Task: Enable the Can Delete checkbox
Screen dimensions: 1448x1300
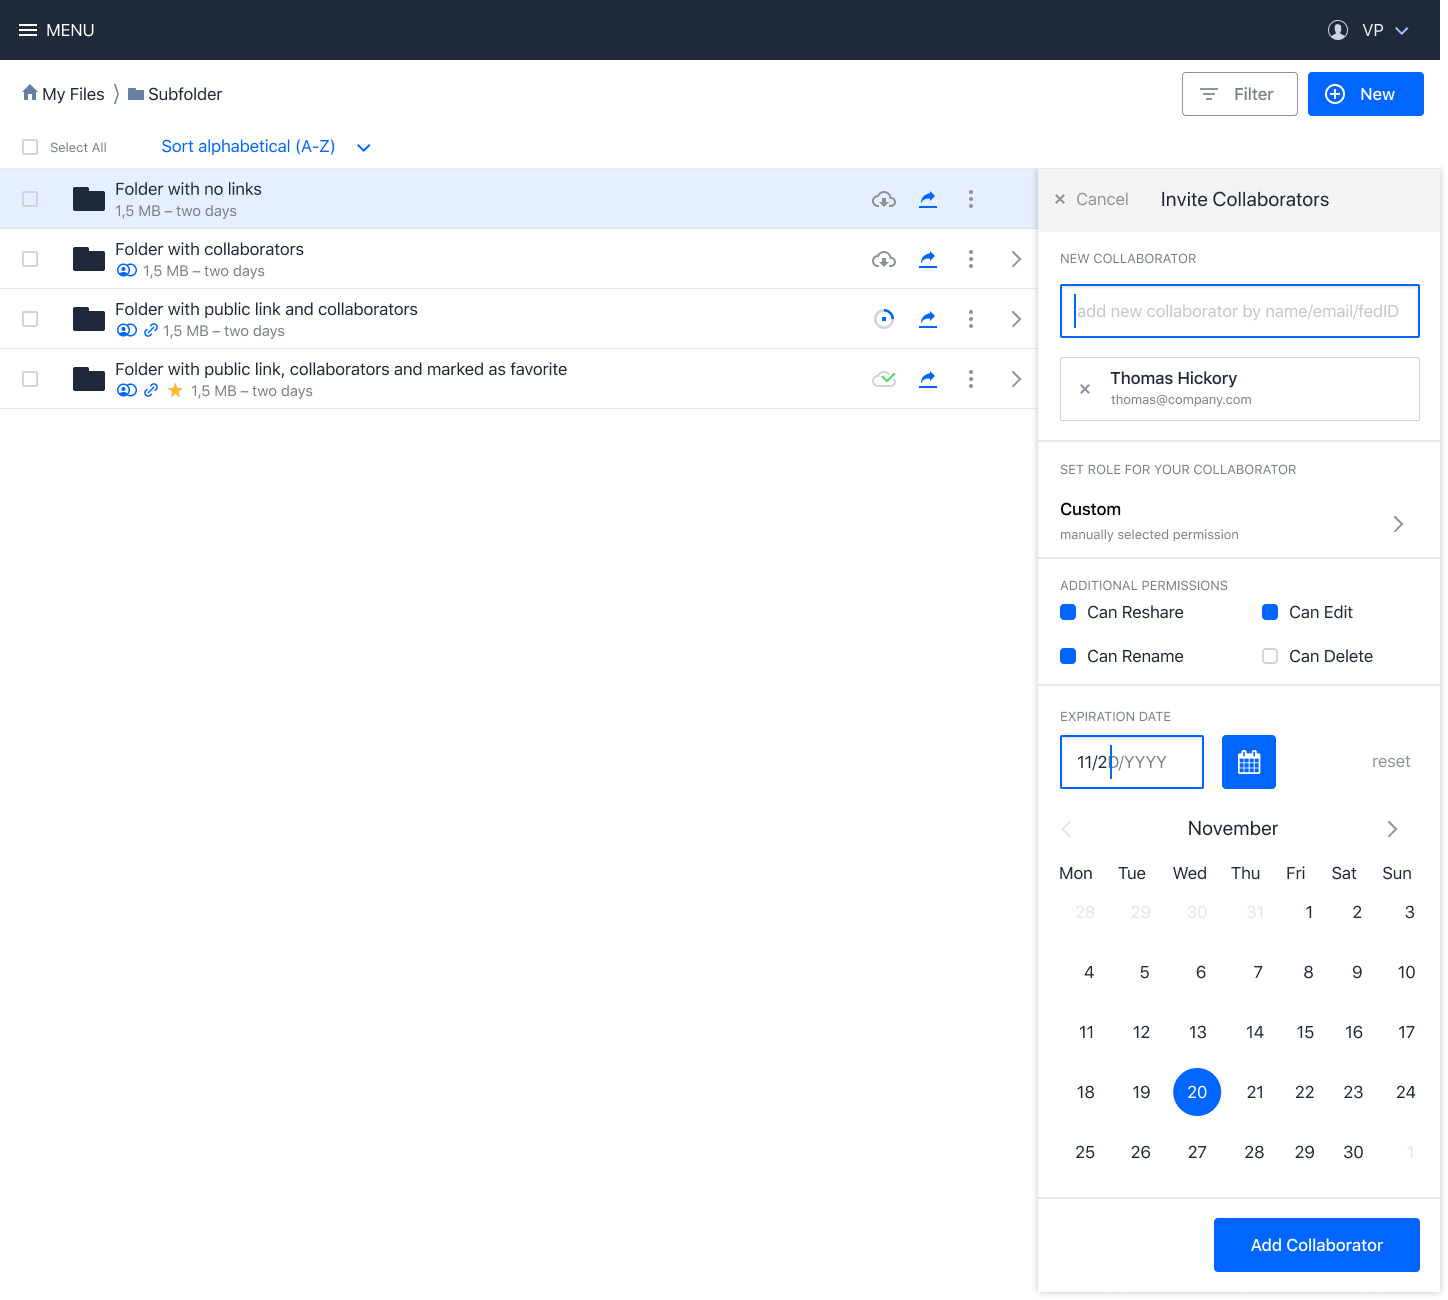Action: 1270,656
